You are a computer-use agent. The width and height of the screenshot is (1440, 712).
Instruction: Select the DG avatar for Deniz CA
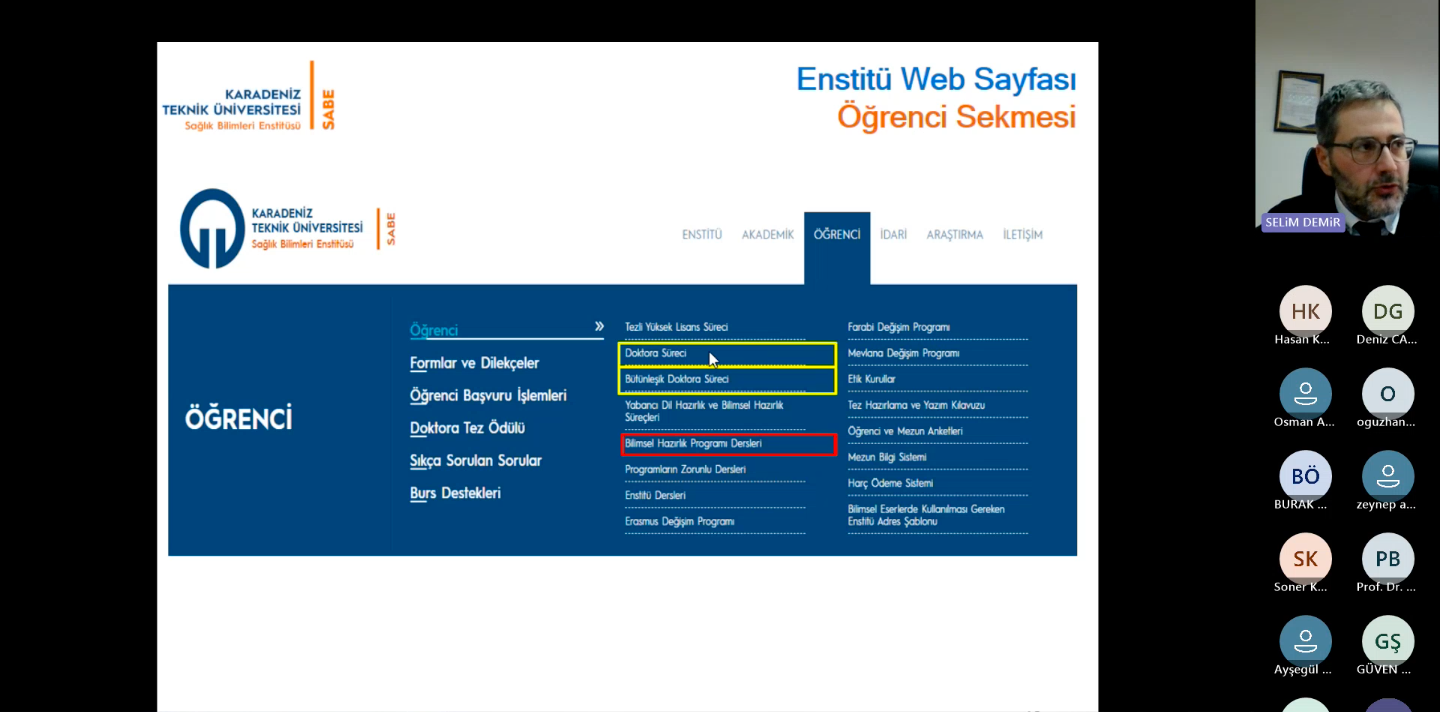pyautogui.click(x=1388, y=311)
